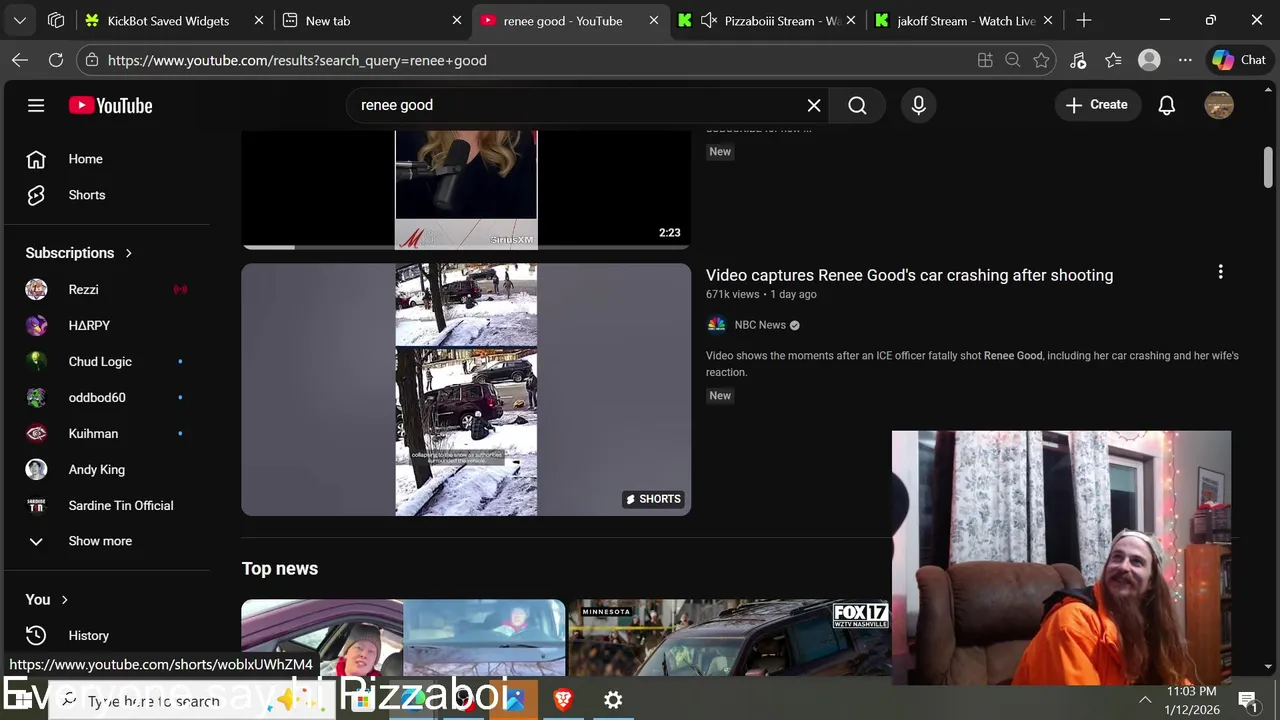This screenshot has height=720, width=1280.
Task: Open Settings gear in the taskbar
Action: coord(613,700)
